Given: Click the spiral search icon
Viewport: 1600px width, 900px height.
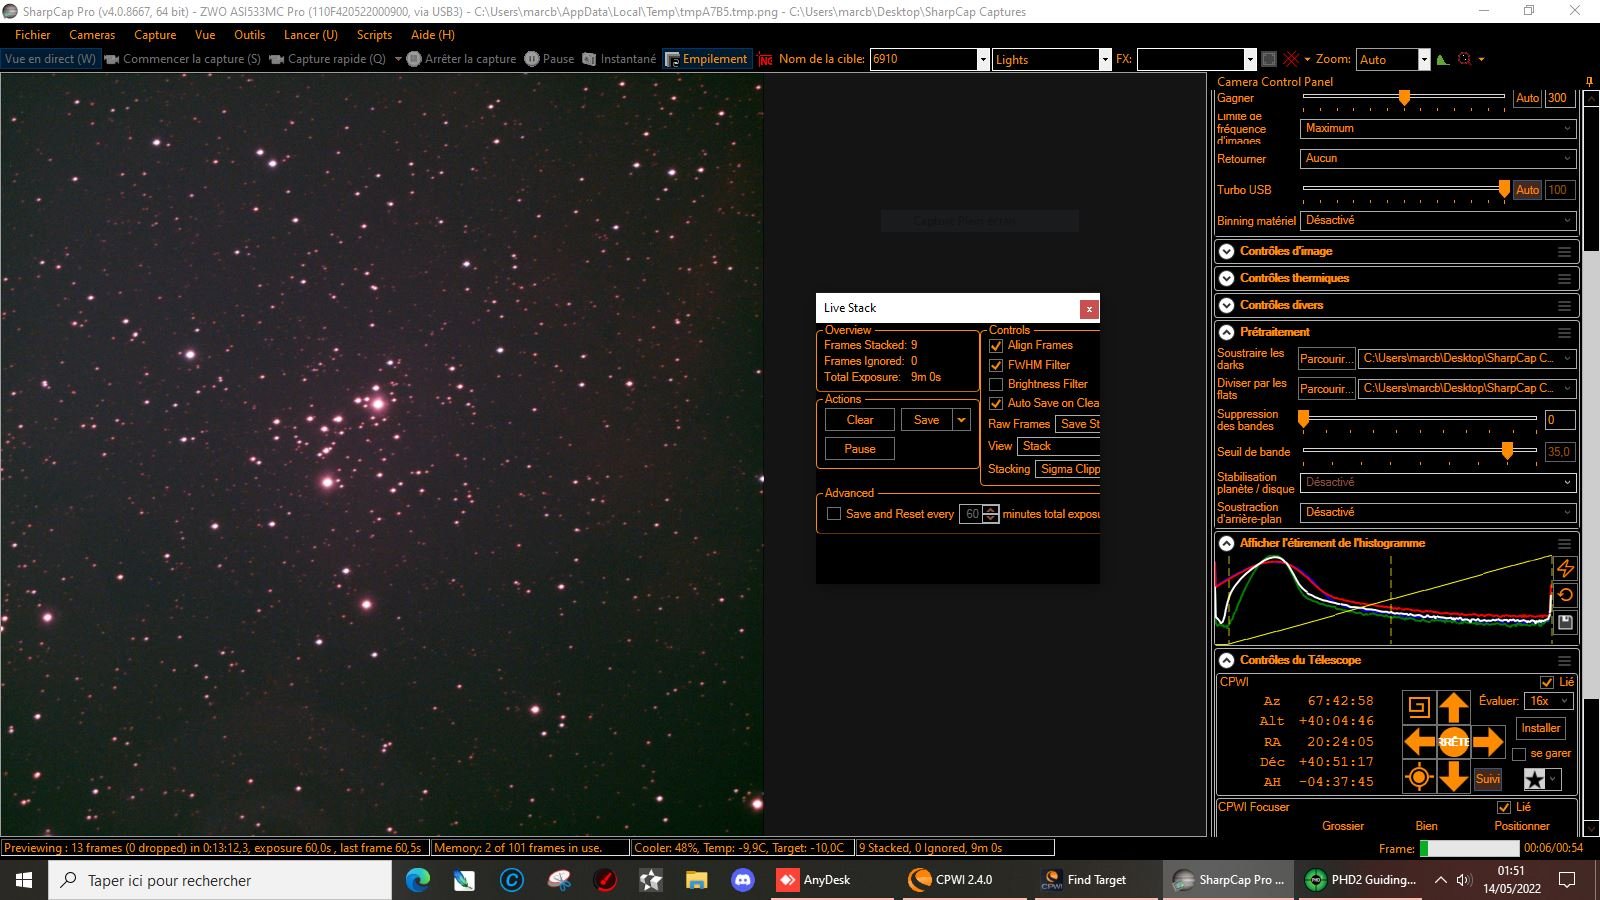Looking at the screenshot, I should 1418,707.
